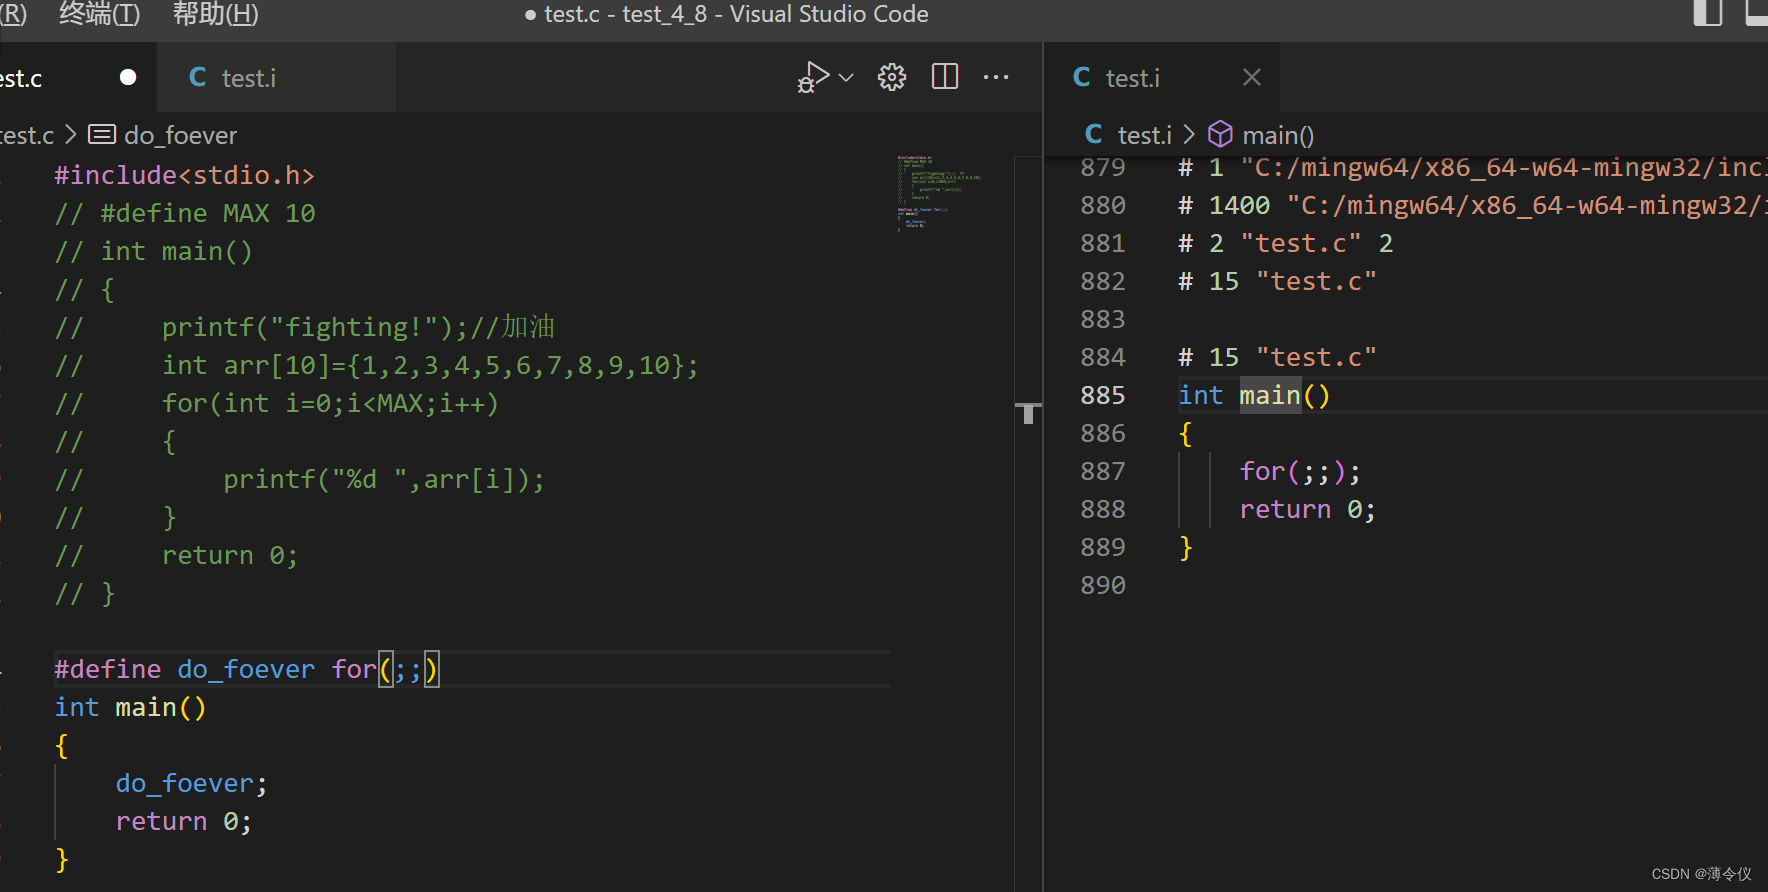Open the More Actions ellipsis menu

click(996, 77)
